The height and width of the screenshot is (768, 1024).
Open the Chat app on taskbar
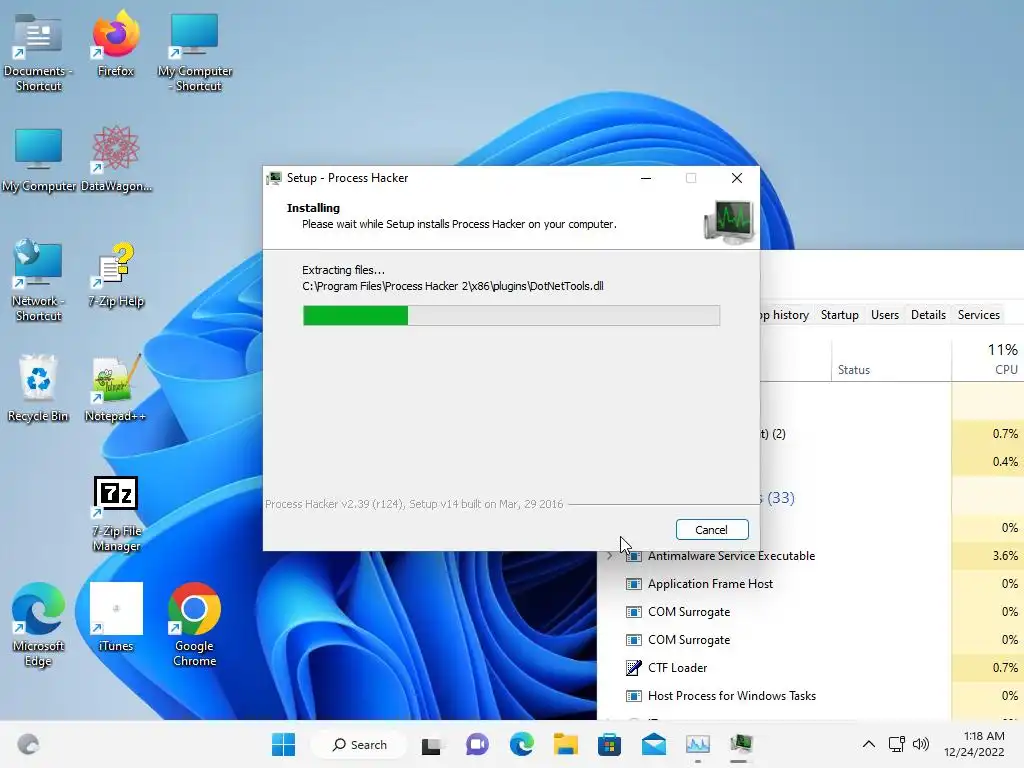(x=477, y=744)
